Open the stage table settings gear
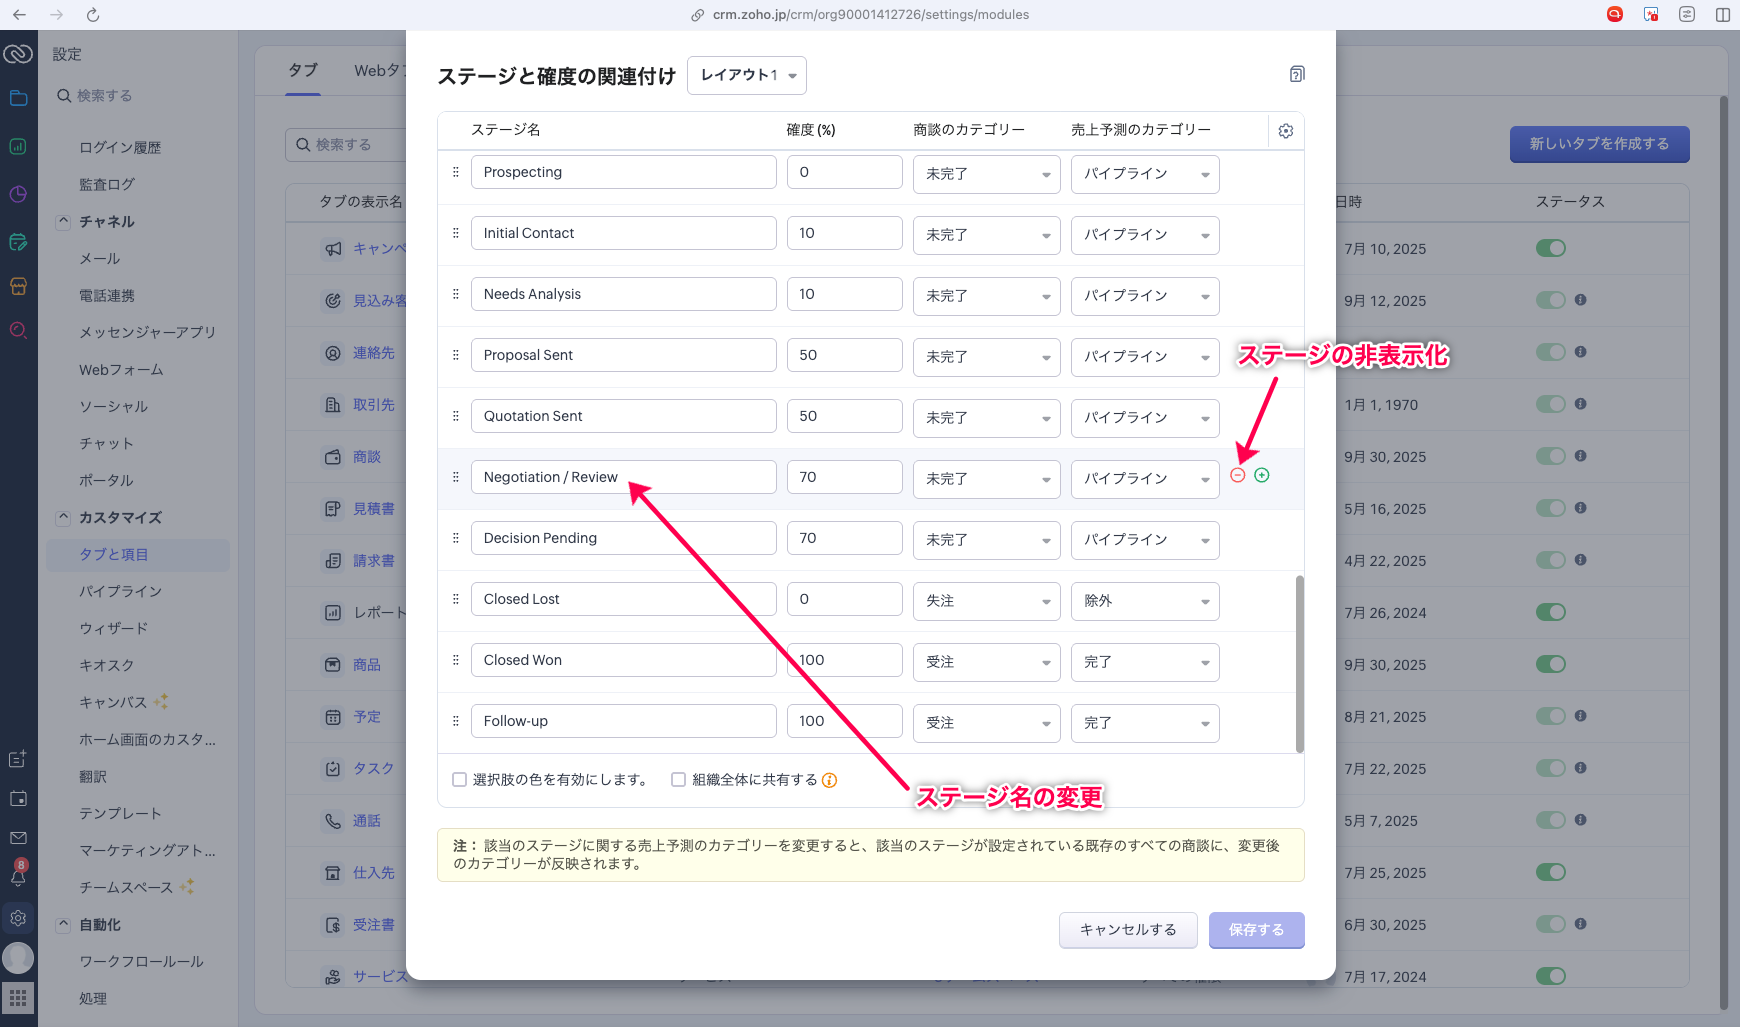This screenshot has width=1740, height=1027. [1286, 131]
